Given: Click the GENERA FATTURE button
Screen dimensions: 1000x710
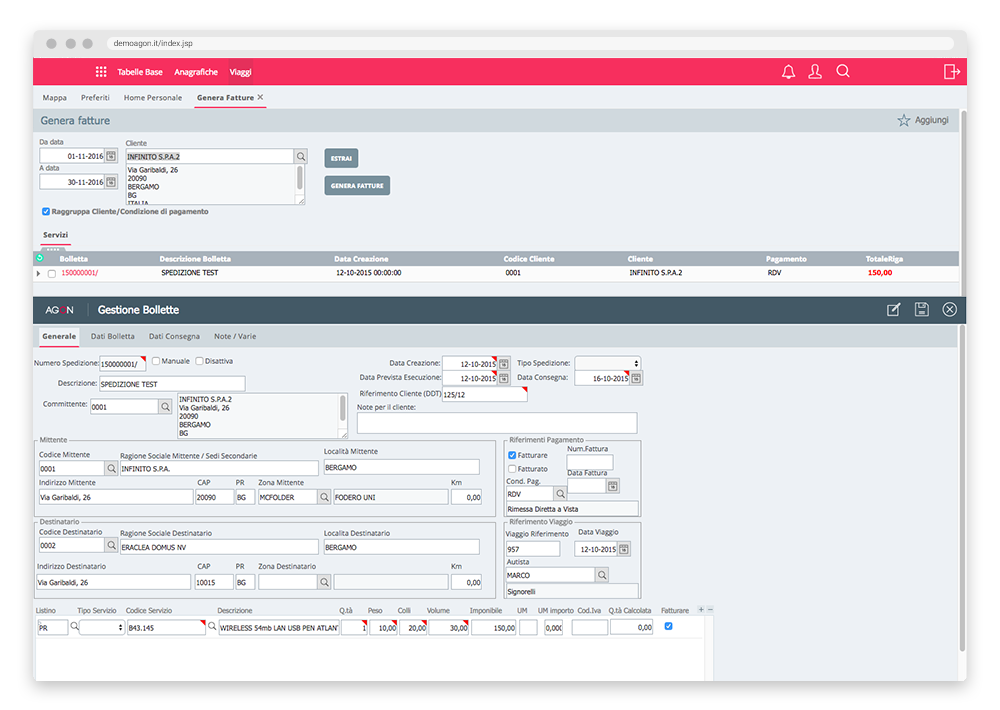Looking at the screenshot, I should (x=357, y=186).
